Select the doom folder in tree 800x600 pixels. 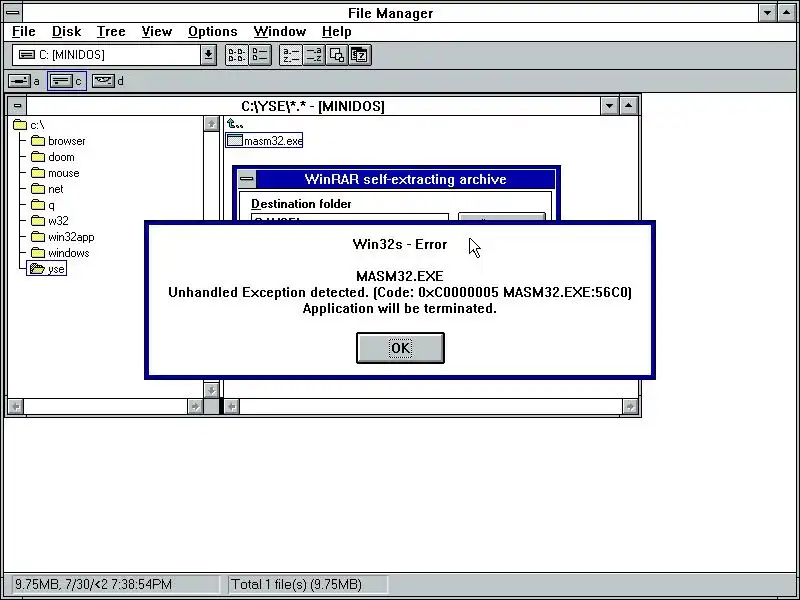pos(53,157)
